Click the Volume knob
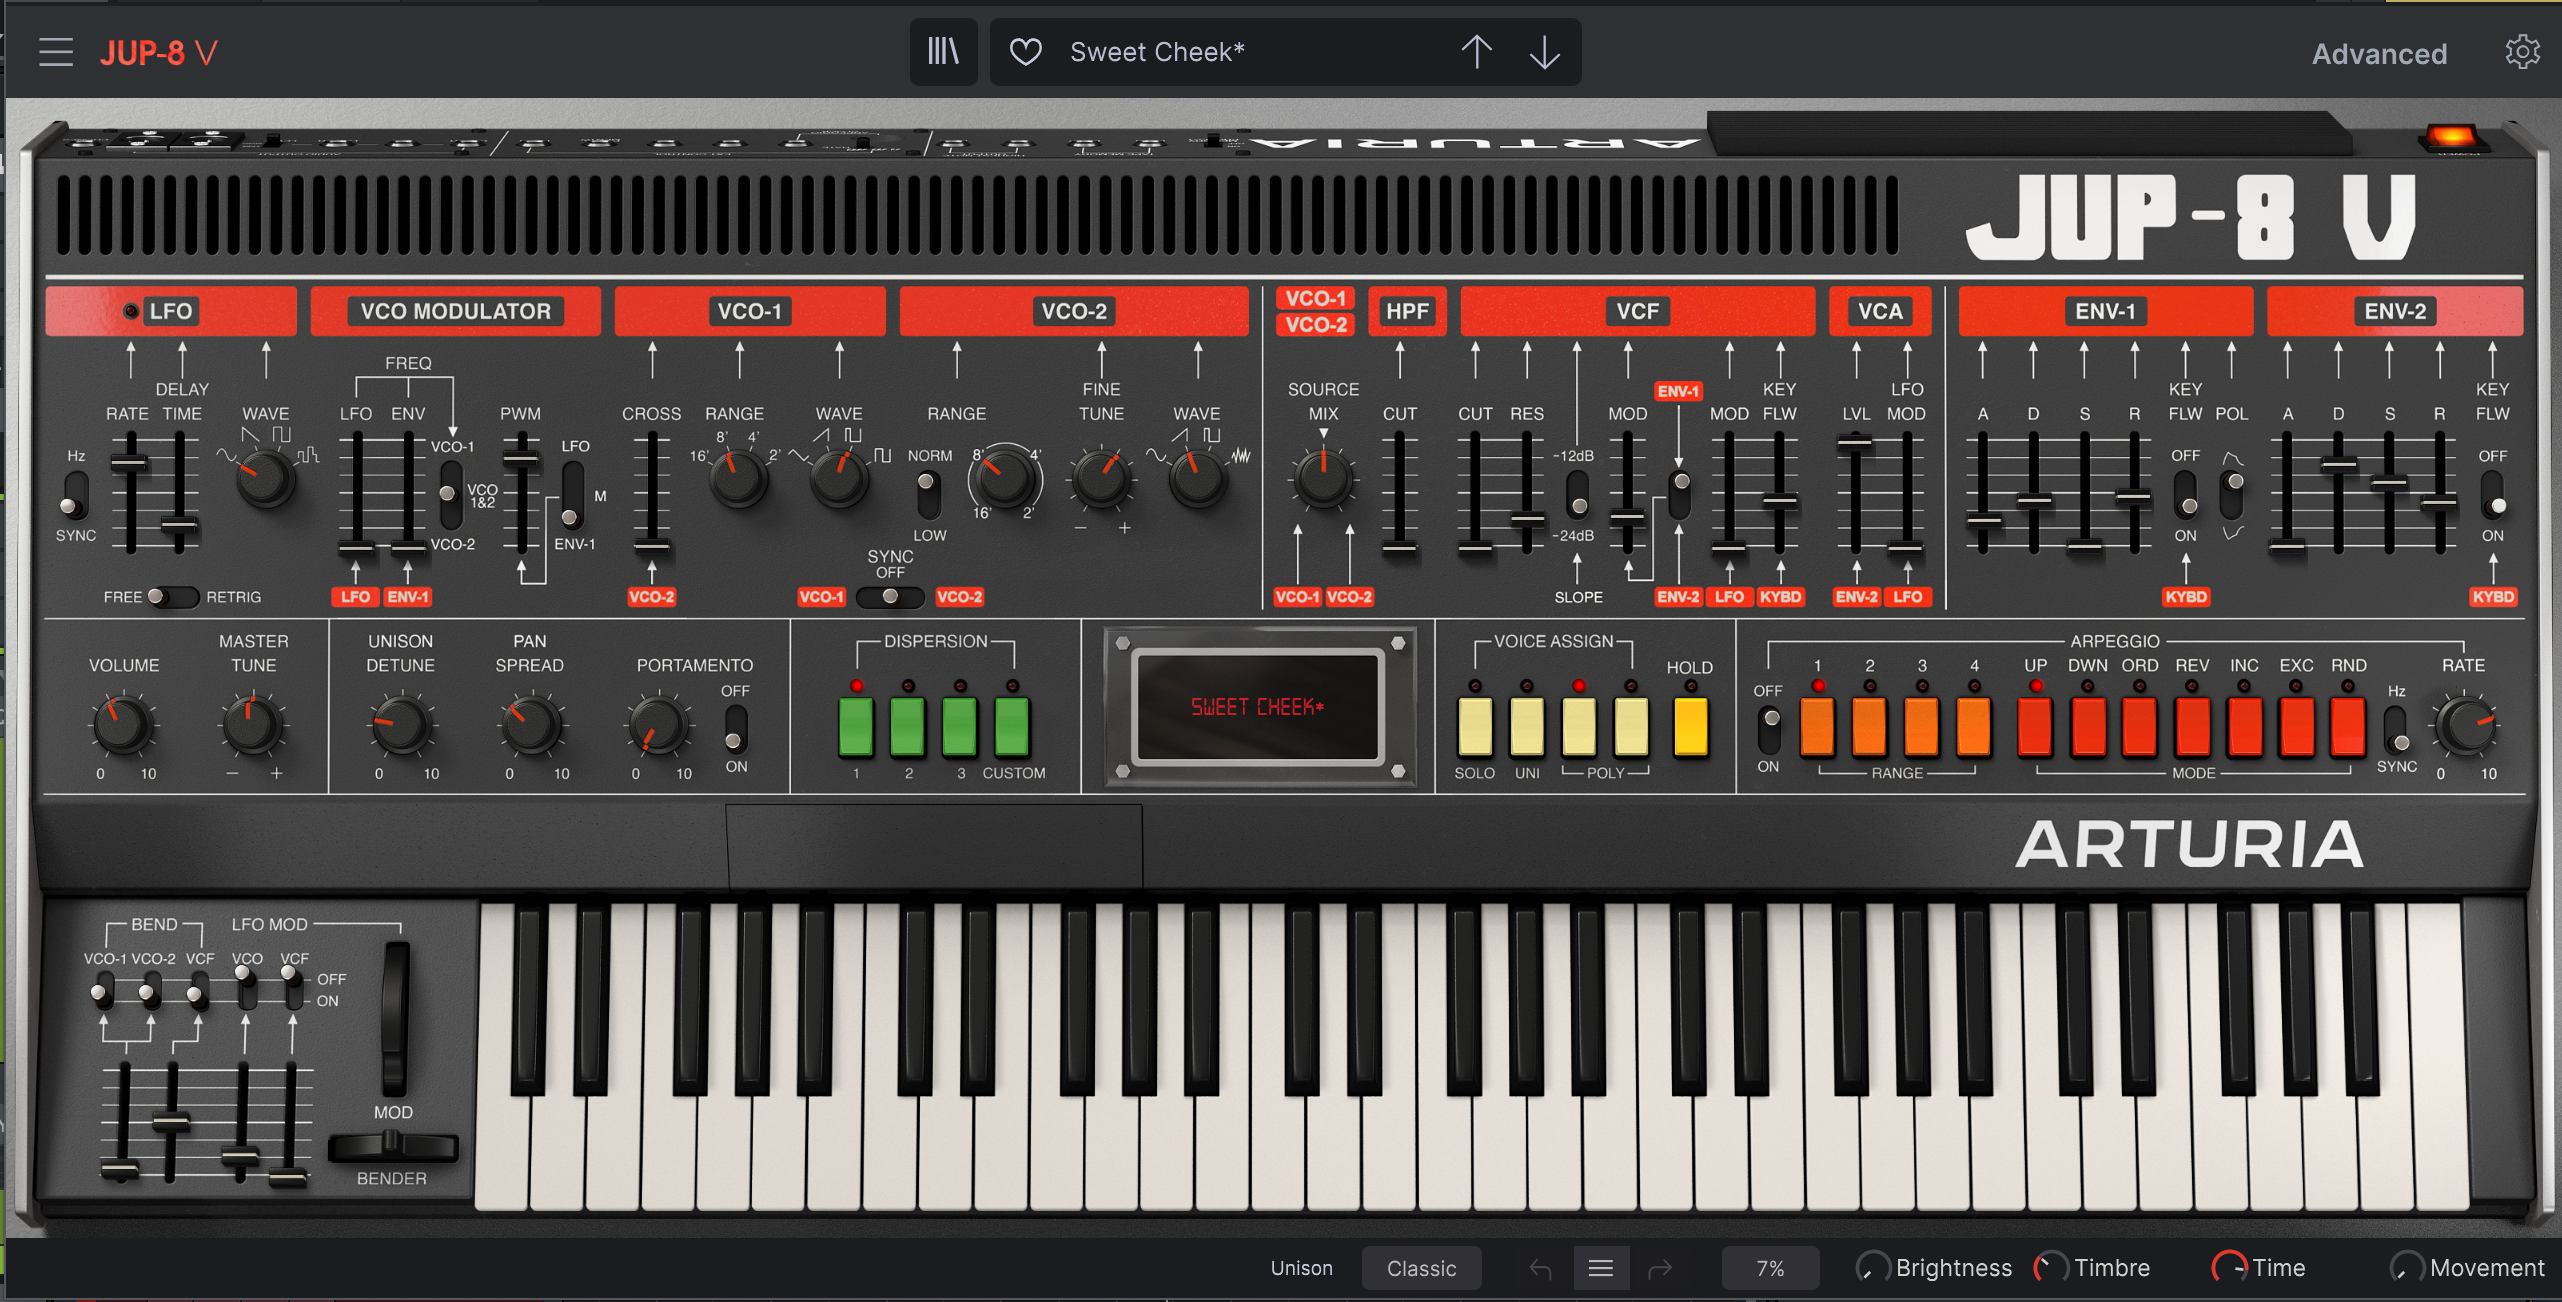 (x=122, y=725)
